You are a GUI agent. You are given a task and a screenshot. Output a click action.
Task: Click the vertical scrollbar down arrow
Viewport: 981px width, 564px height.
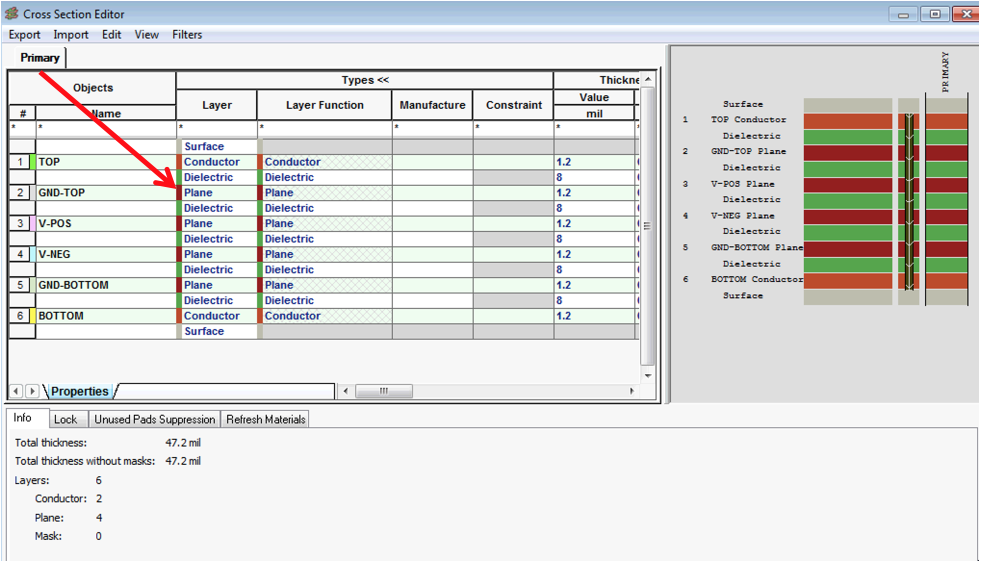[x=648, y=375]
